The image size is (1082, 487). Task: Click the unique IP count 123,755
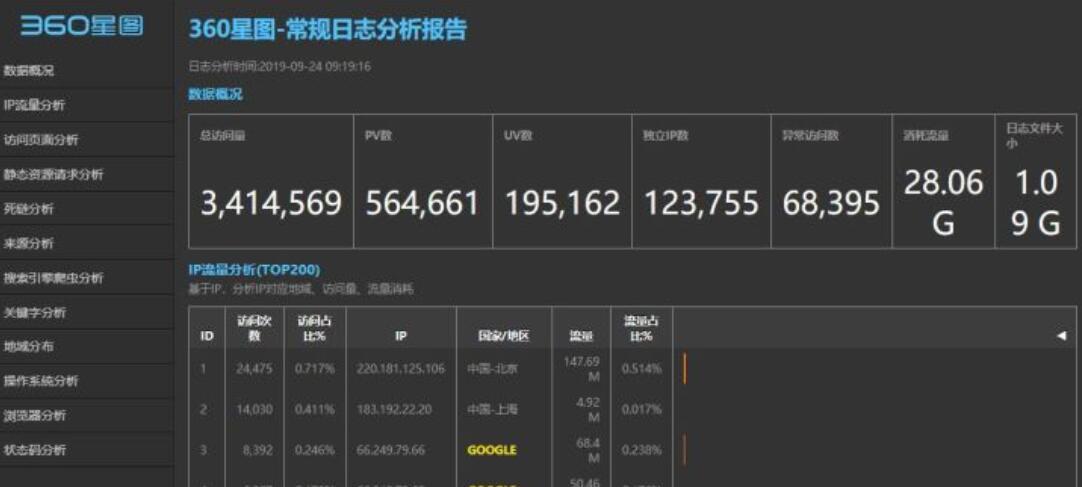701,203
